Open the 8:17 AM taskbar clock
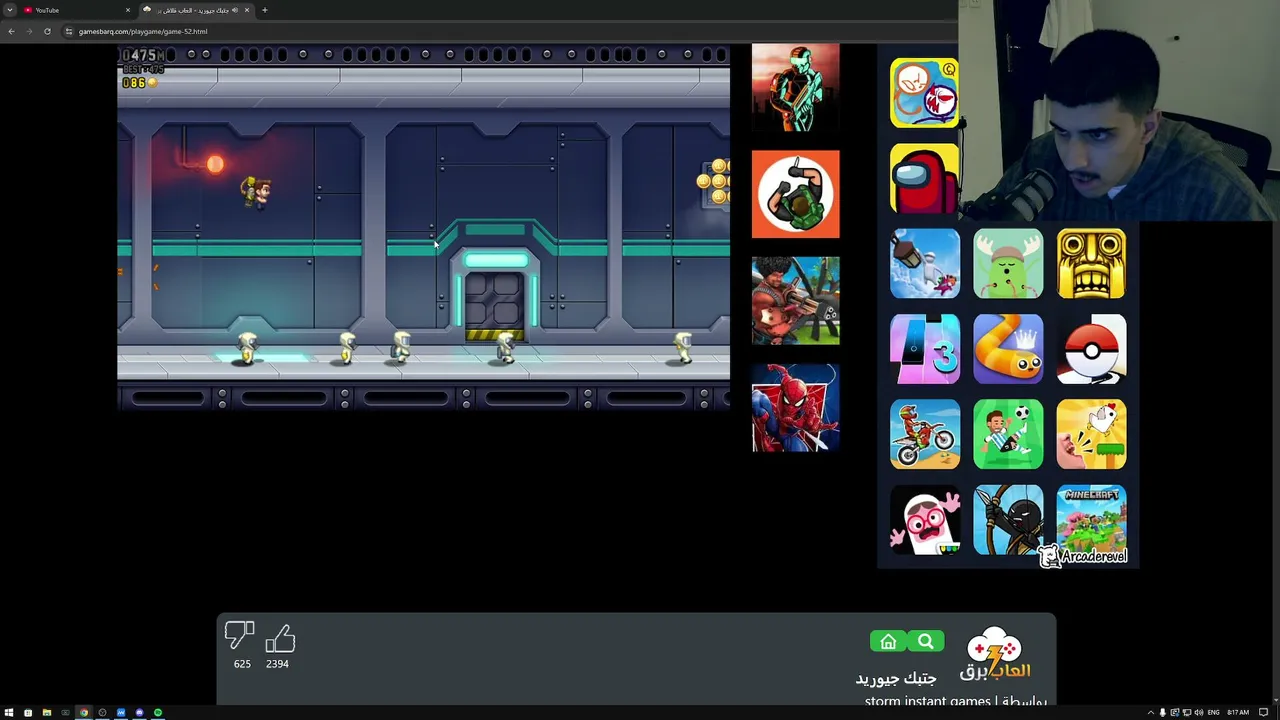Screen dimensions: 1280x720 point(1238,713)
